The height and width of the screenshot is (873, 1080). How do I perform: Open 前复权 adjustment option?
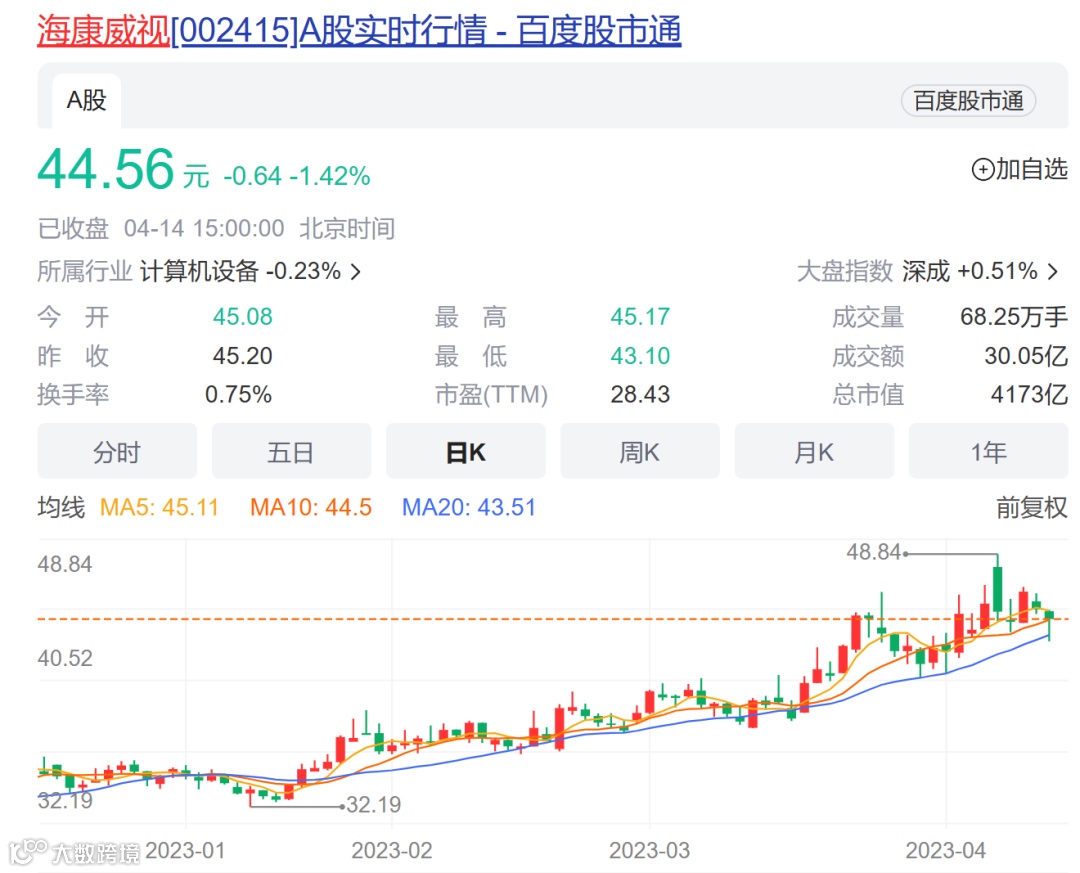1032,508
